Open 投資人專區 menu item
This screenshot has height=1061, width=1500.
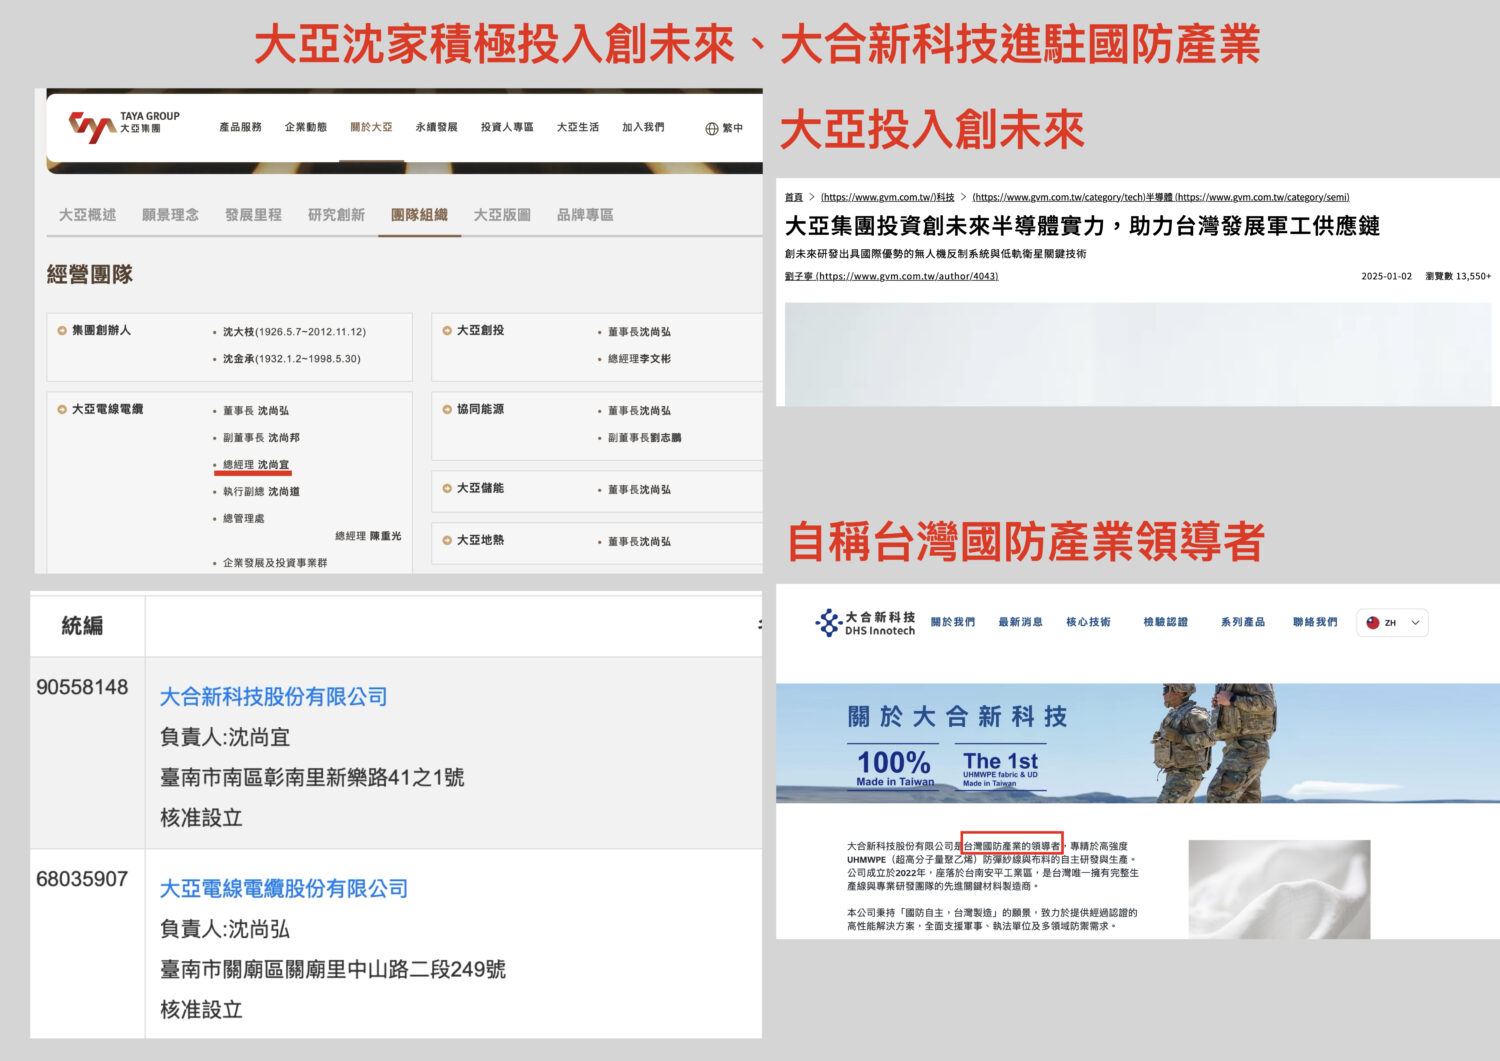tap(507, 127)
